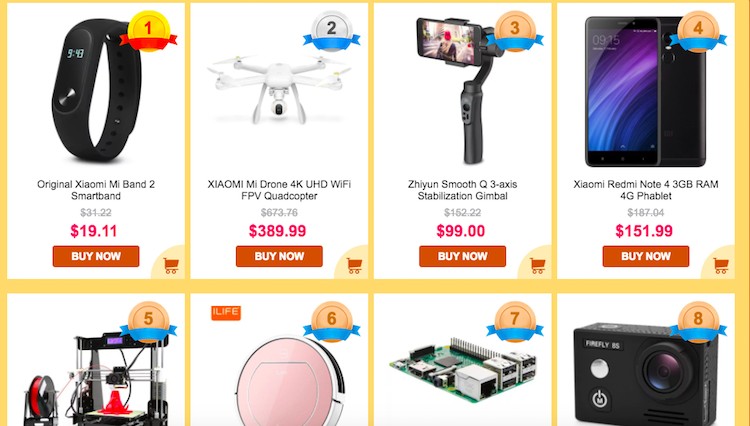Click cart icon for Redmi Note 4

click(x=720, y=265)
